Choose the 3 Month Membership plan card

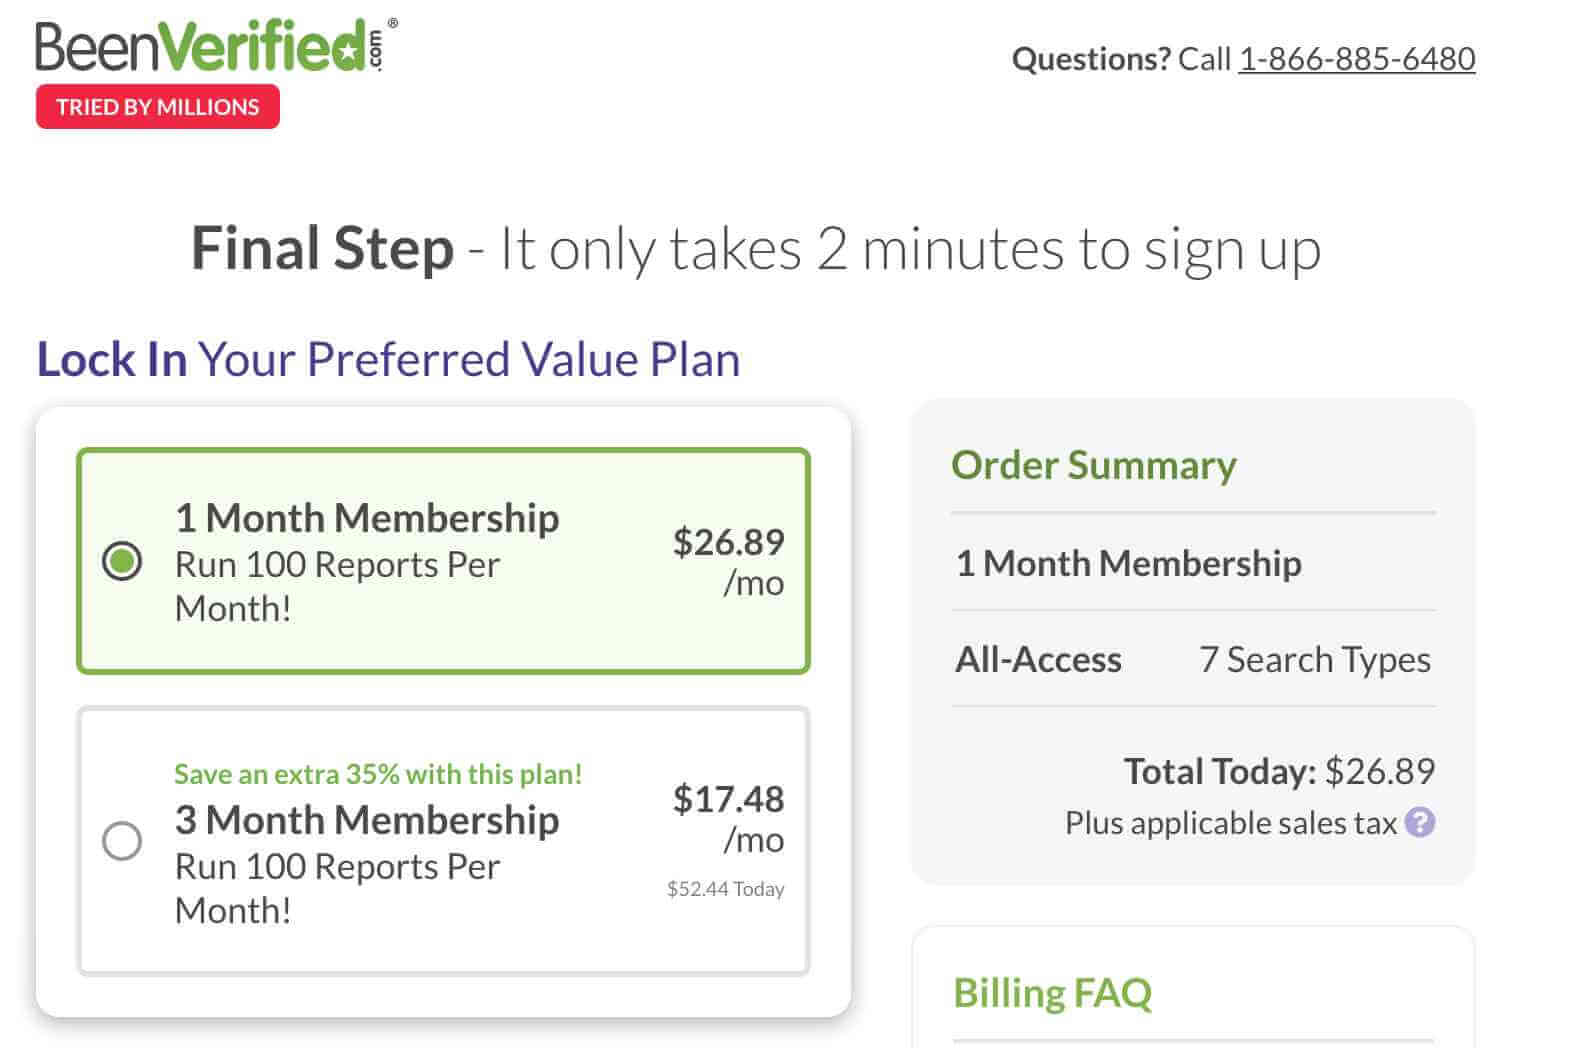(x=443, y=841)
